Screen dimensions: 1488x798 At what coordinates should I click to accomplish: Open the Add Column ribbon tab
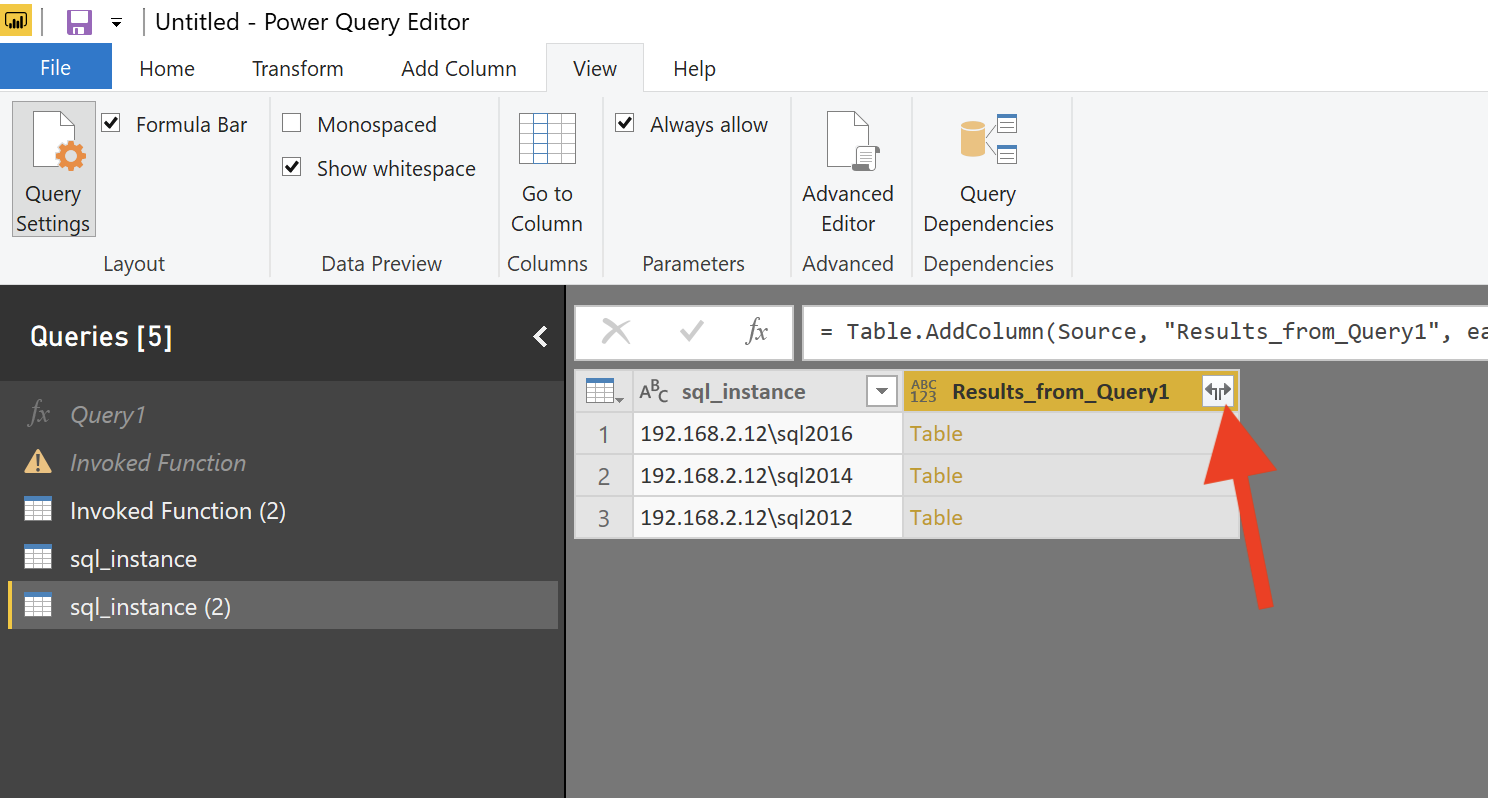pyautogui.click(x=459, y=68)
